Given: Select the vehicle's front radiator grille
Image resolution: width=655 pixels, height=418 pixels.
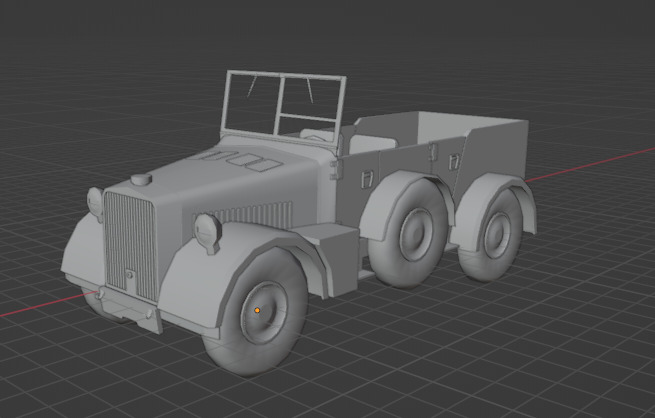Looking at the screenshot, I should click(x=130, y=245).
